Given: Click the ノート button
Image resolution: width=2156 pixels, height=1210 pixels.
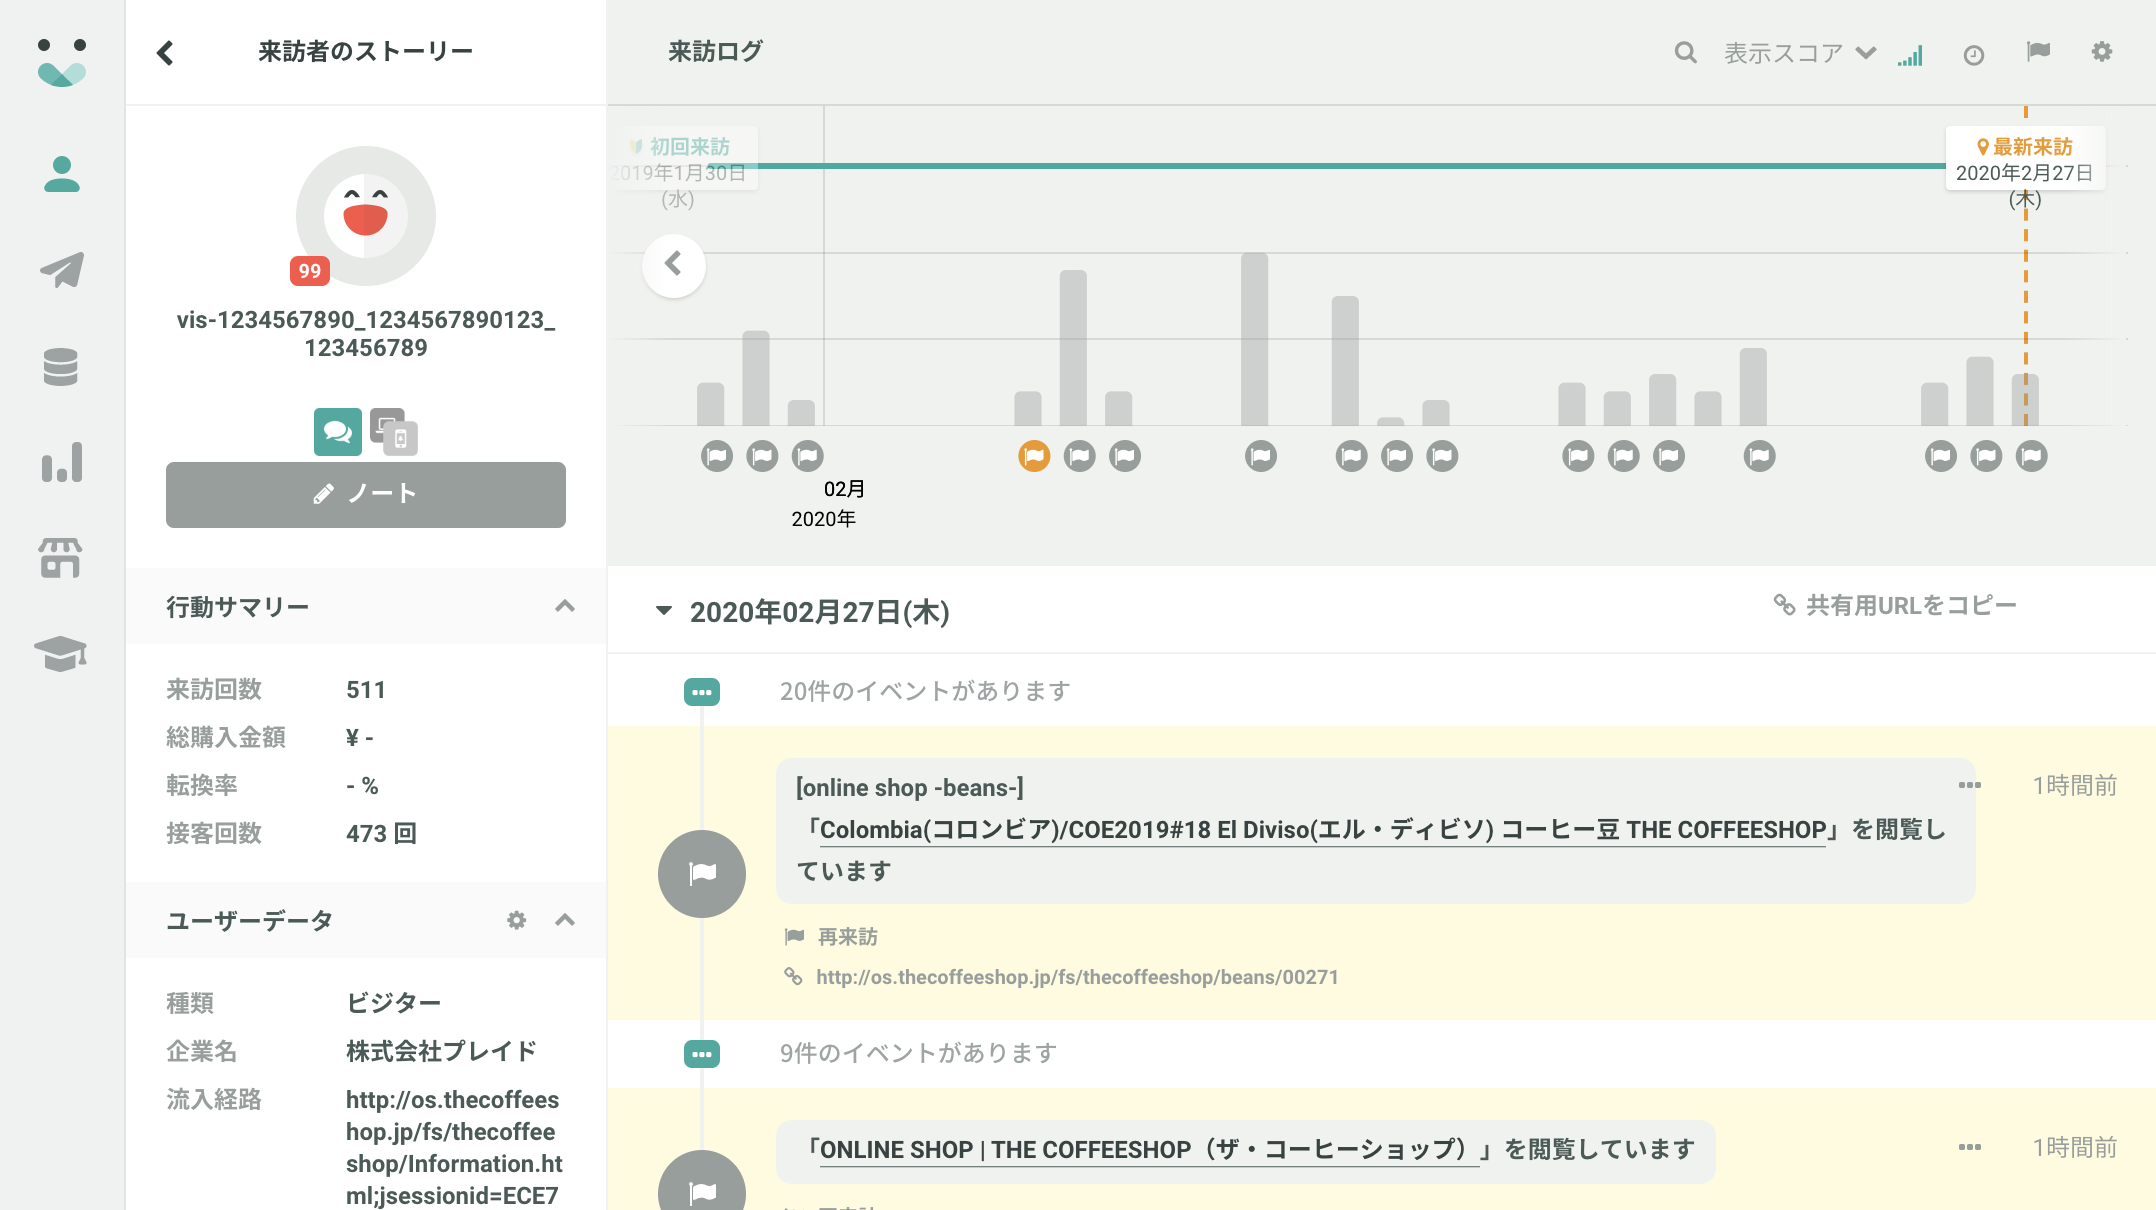Looking at the screenshot, I should (366, 495).
